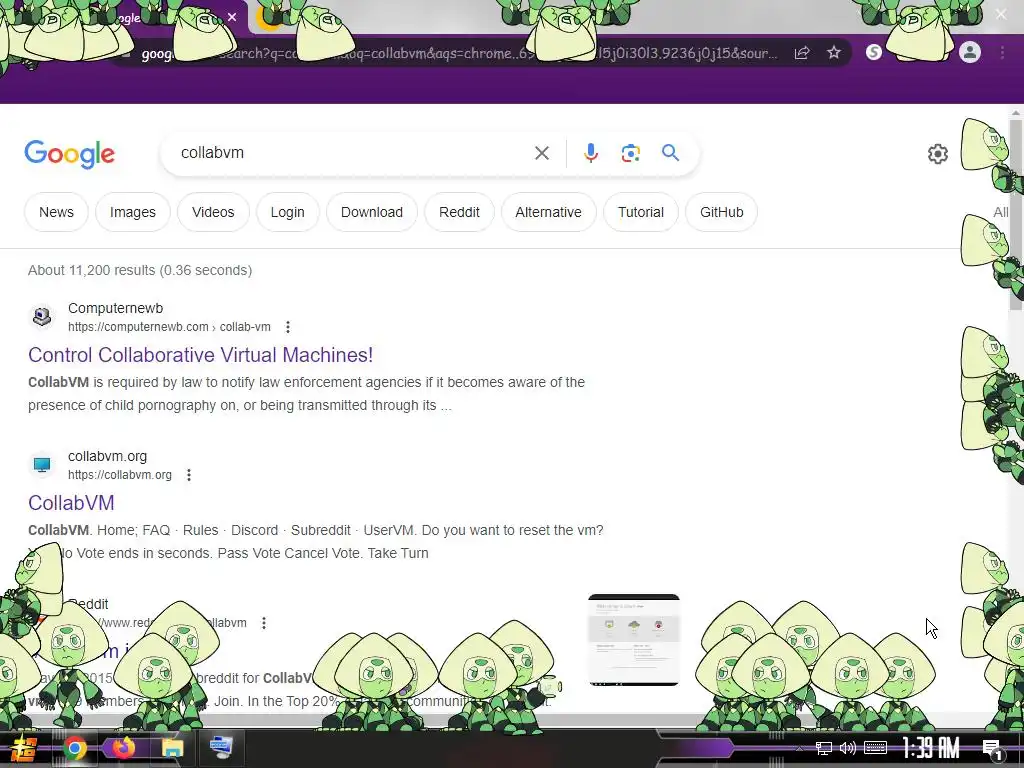Open the Reddit result preview thumbnail
Image resolution: width=1024 pixels, height=768 pixels.
[x=633, y=640]
